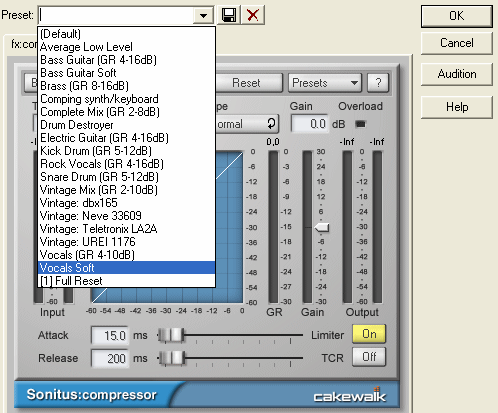Click the Attack 15.0 ms value field
The image size is (498, 413).
tap(110, 335)
